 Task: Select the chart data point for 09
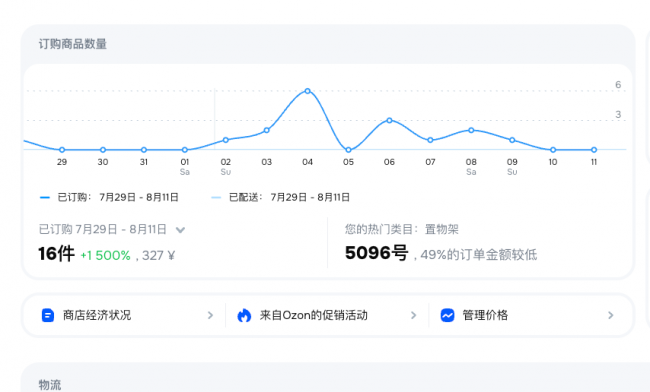(x=512, y=140)
